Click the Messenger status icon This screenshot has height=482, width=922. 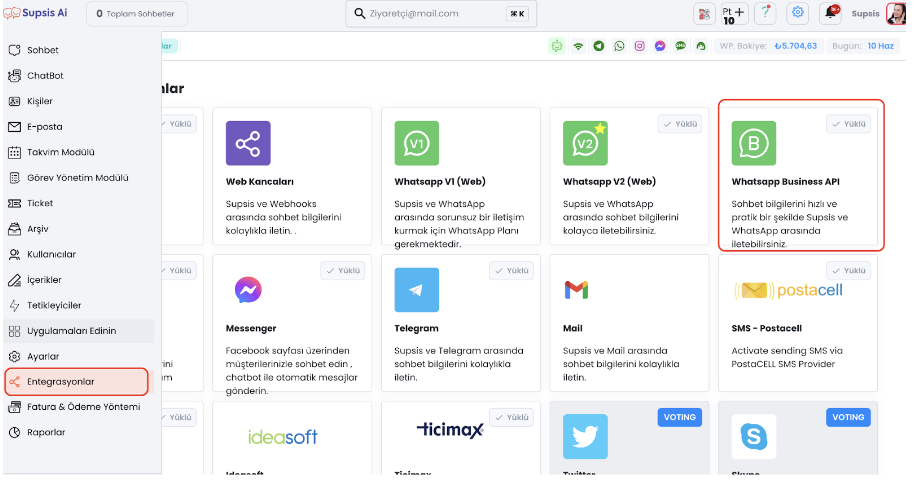coord(660,46)
